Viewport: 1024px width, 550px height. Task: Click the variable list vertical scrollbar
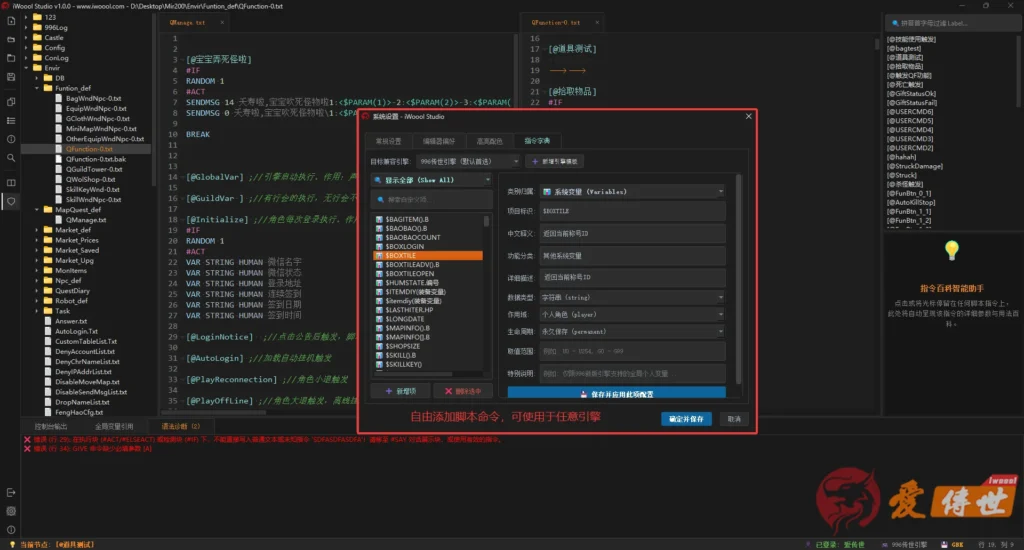(486, 221)
